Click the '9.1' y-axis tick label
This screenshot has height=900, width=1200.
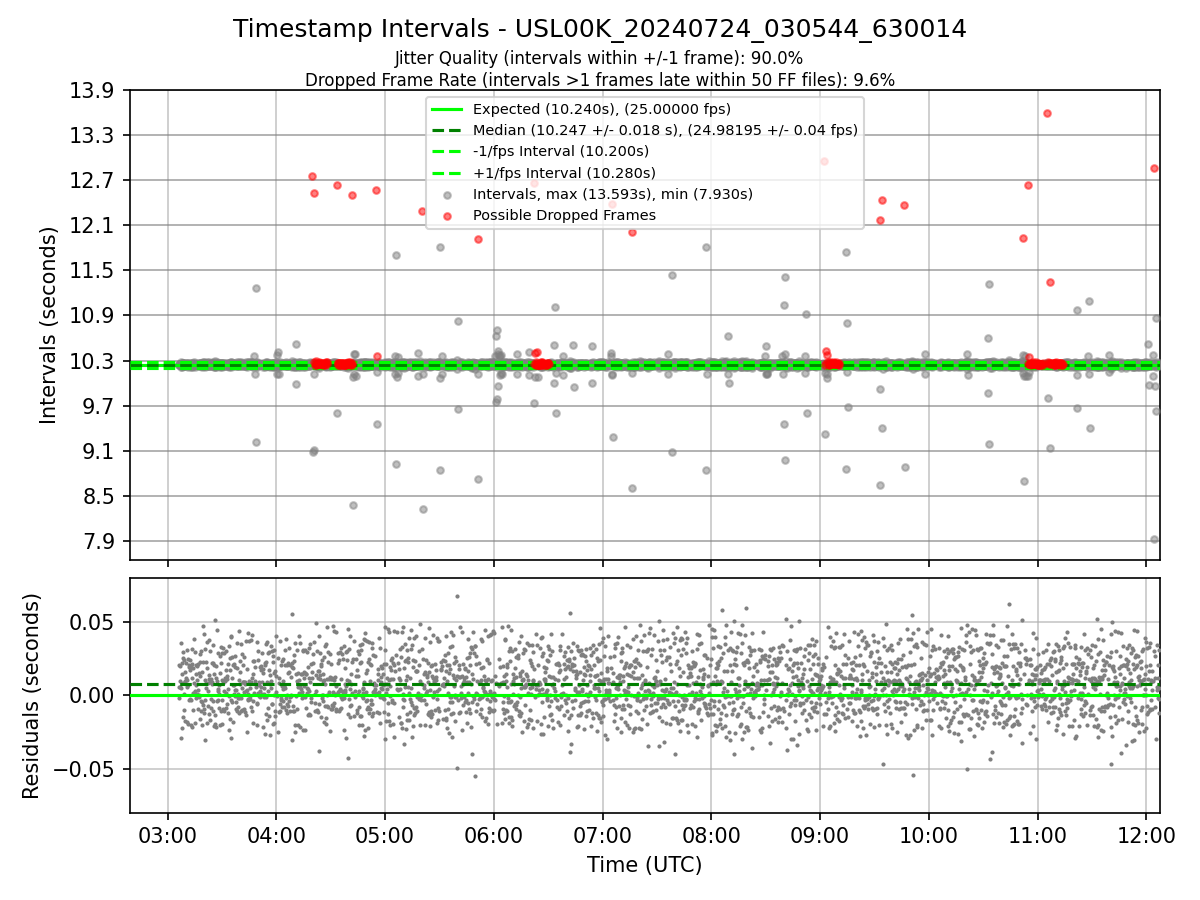coord(101,451)
